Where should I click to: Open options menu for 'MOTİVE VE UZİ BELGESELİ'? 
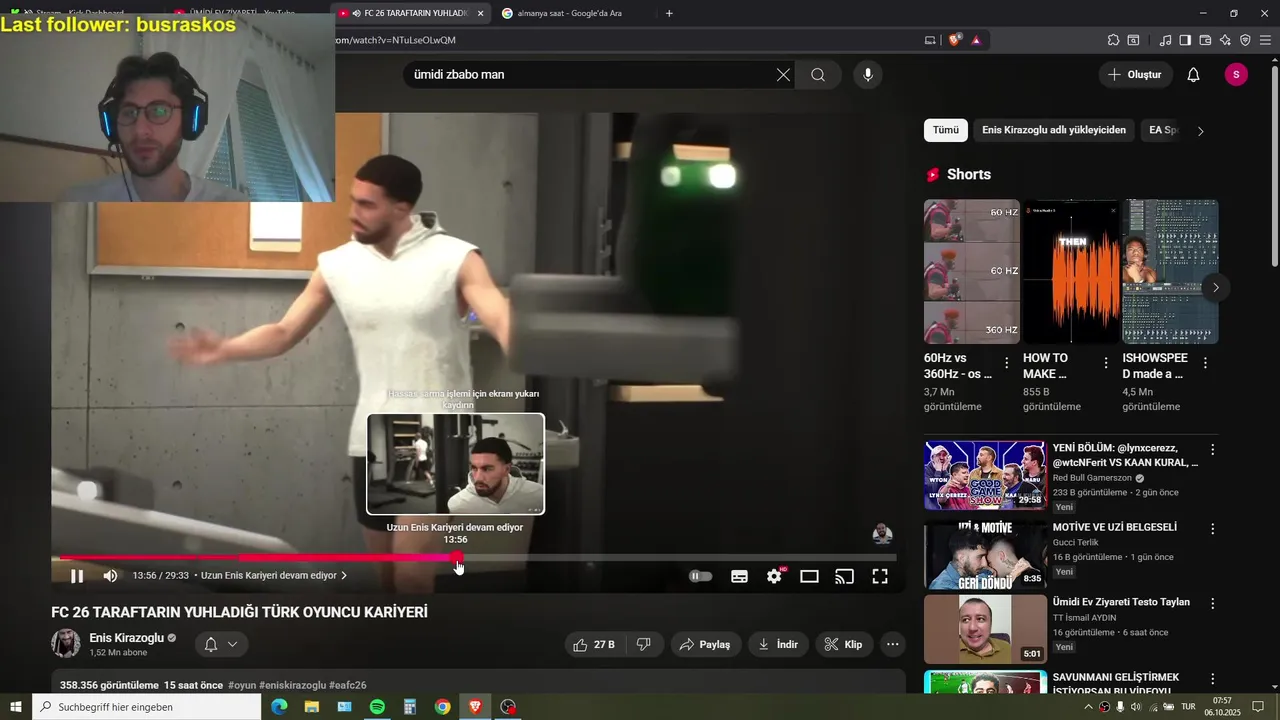click(1213, 529)
